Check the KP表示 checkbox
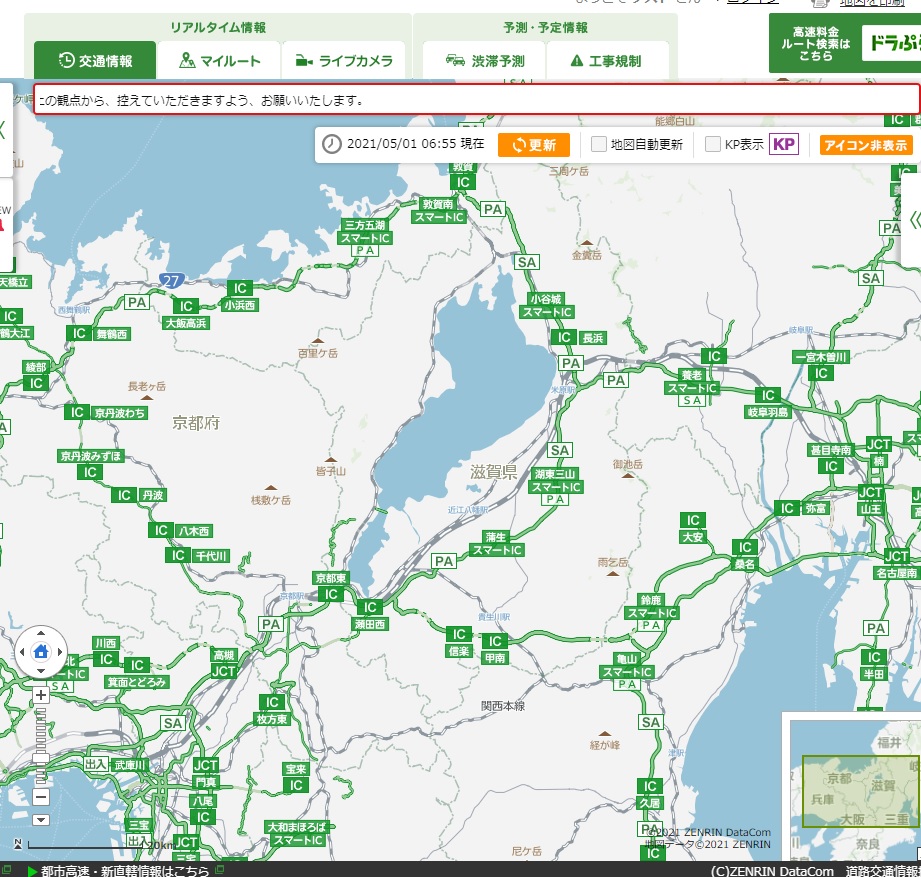Image resolution: width=921 pixels, height=877 pixels. click(713, 145)
